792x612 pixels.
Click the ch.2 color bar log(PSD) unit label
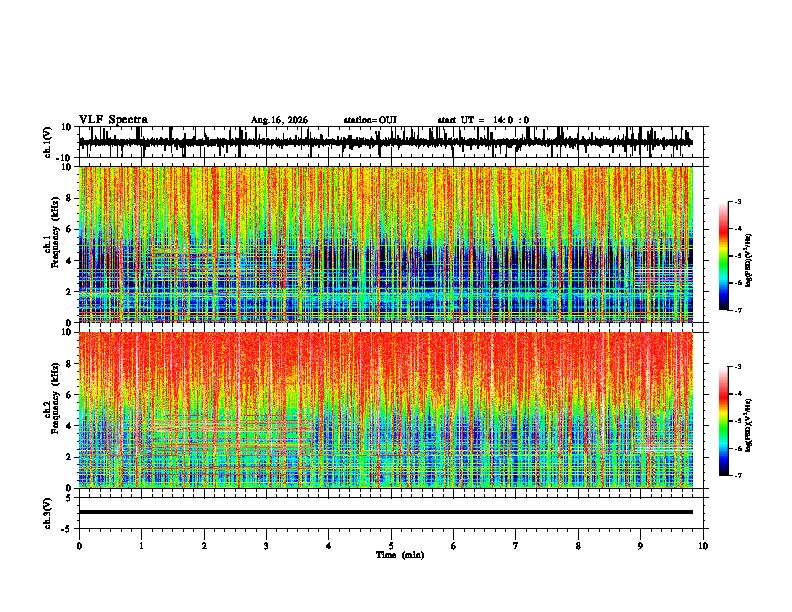coord(749,425)
